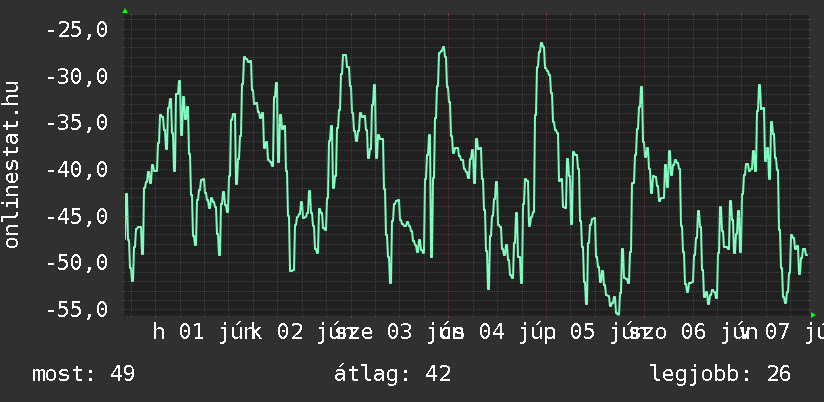This screenshot has height=402, width=824.
Task: Click the '06' date label on x-axis
Action: point(693,332)
